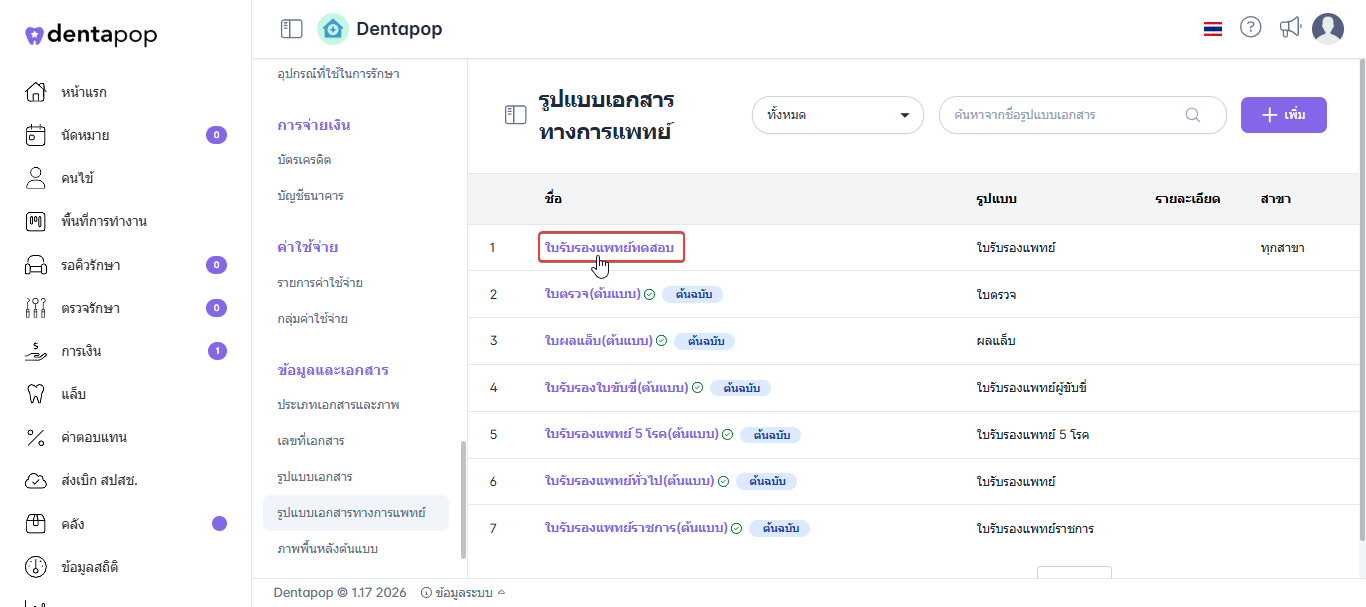Open announcements megaphone icon

1290,28
